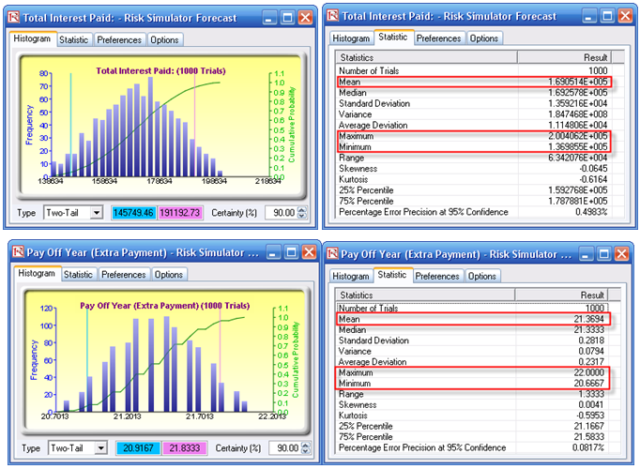Screen dimensions: 640x469
Task: Select Minimum row showing 20.6667
Action: tap(472, 383)
